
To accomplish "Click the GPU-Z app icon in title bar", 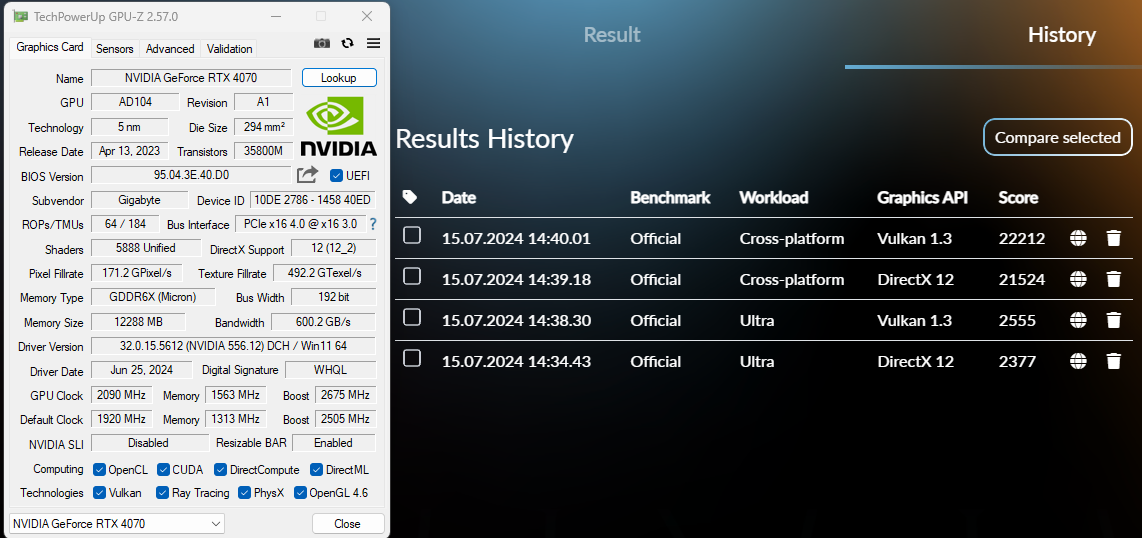I will 20,16.
